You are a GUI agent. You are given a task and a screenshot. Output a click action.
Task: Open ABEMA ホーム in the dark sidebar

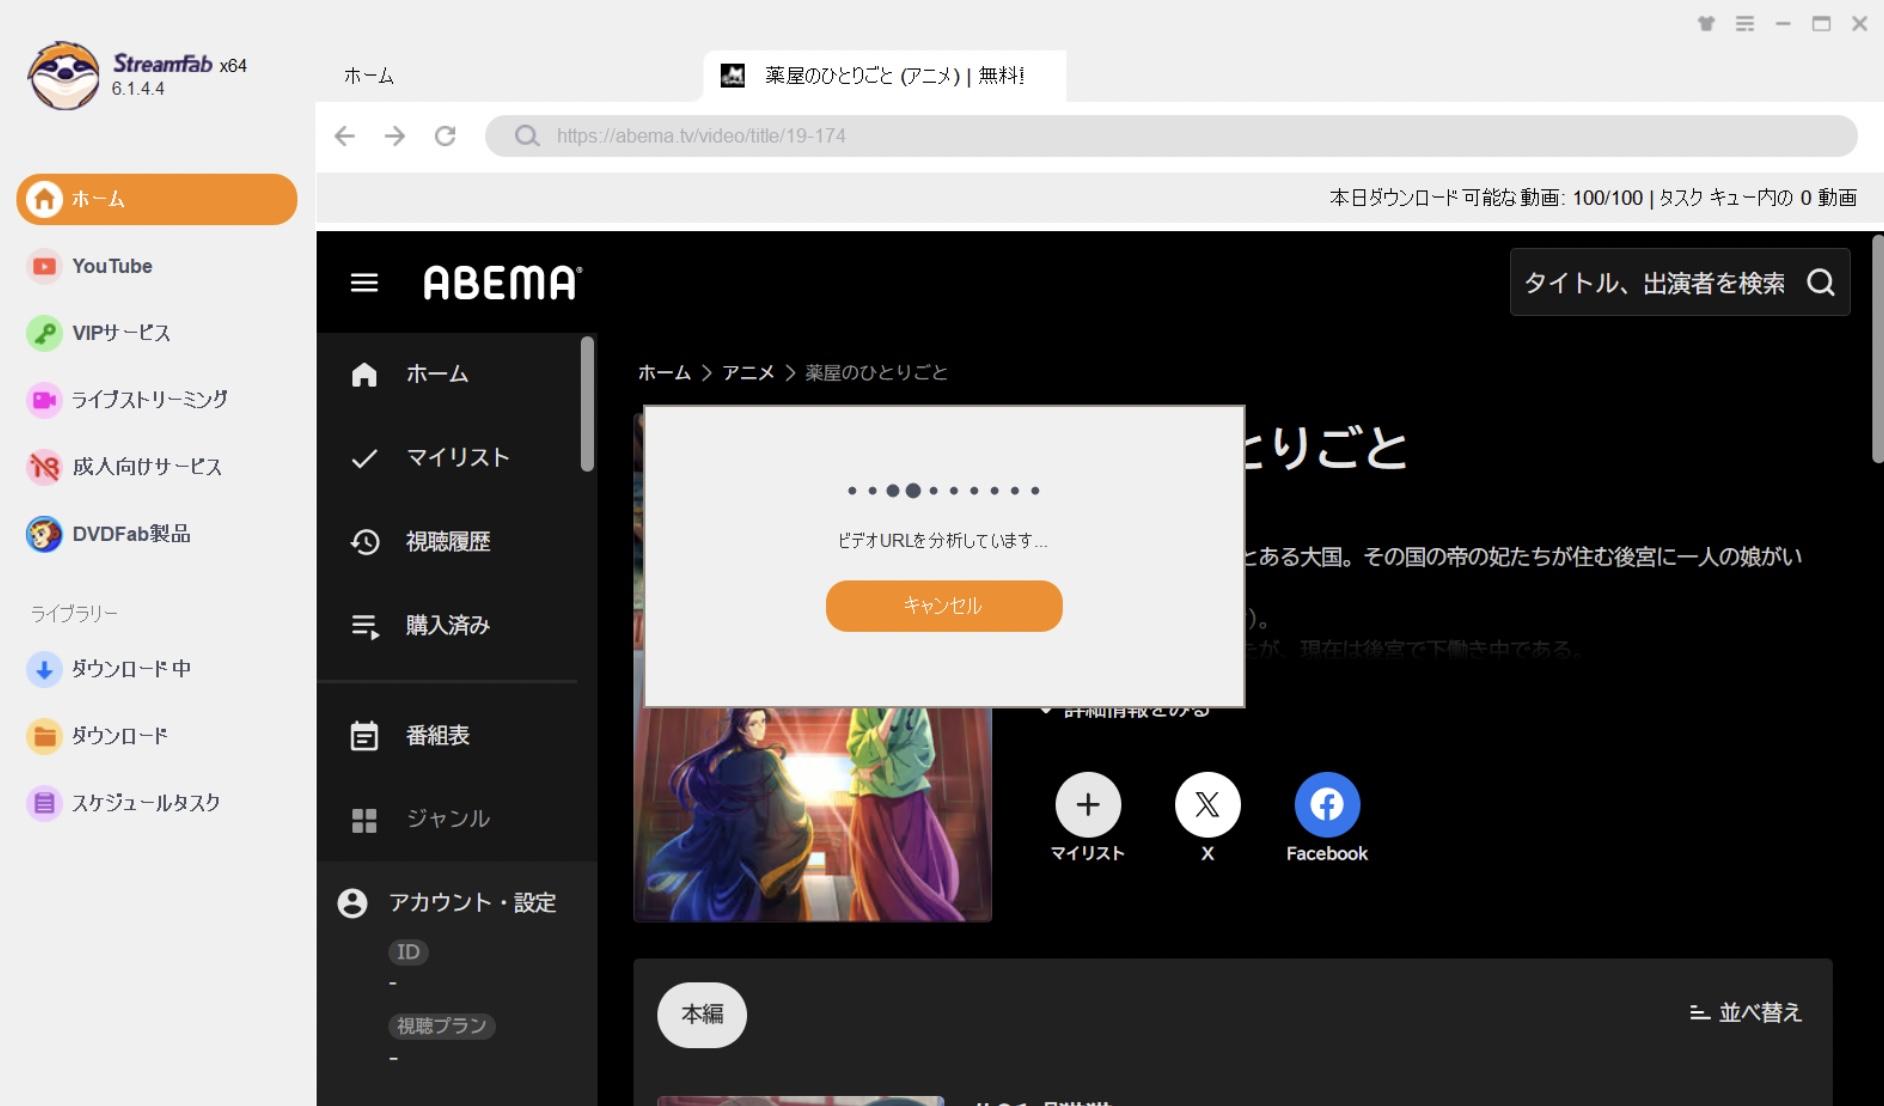[x=437, y=374]
